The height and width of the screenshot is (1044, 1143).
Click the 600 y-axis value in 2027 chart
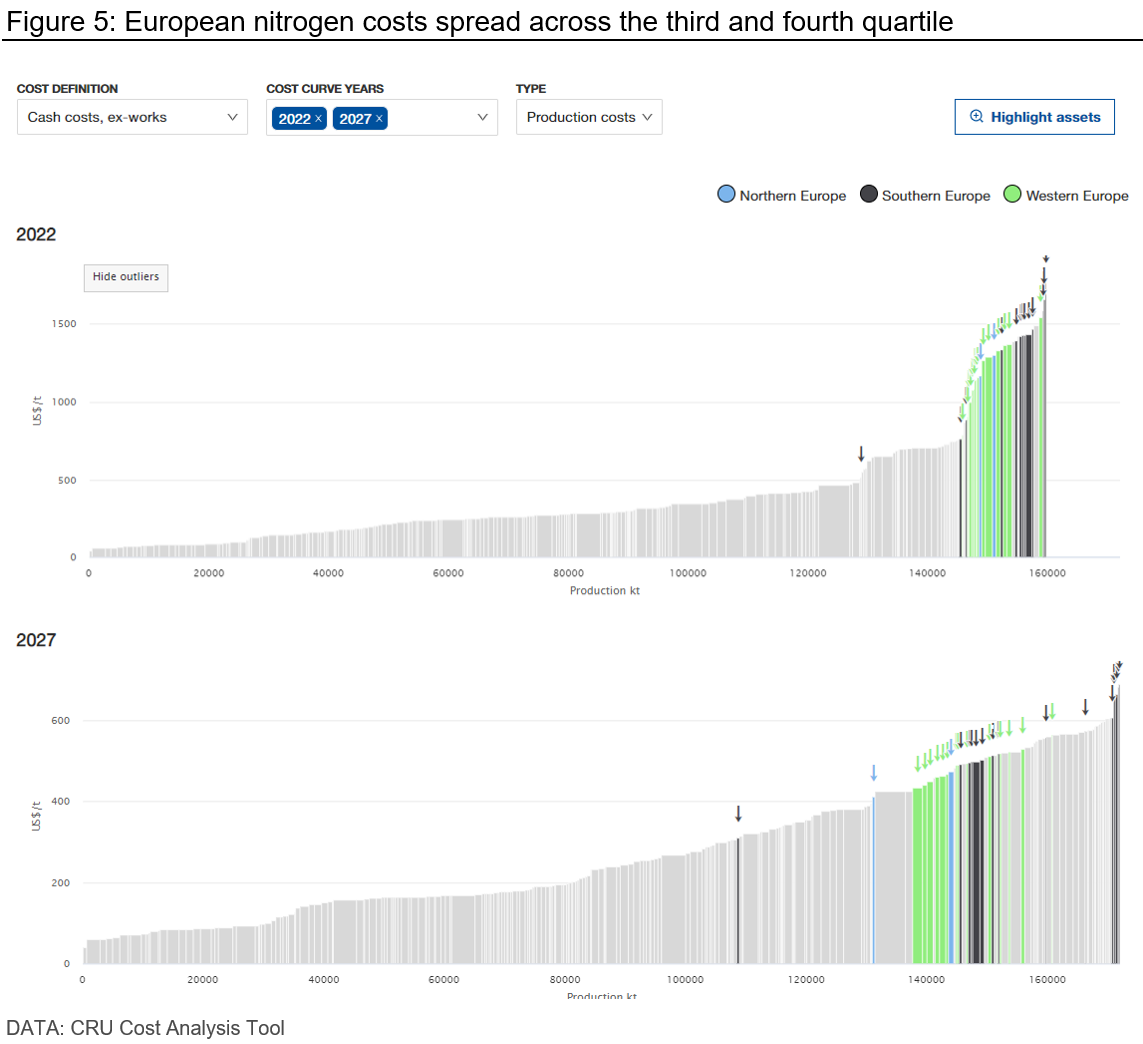(61, 720)
